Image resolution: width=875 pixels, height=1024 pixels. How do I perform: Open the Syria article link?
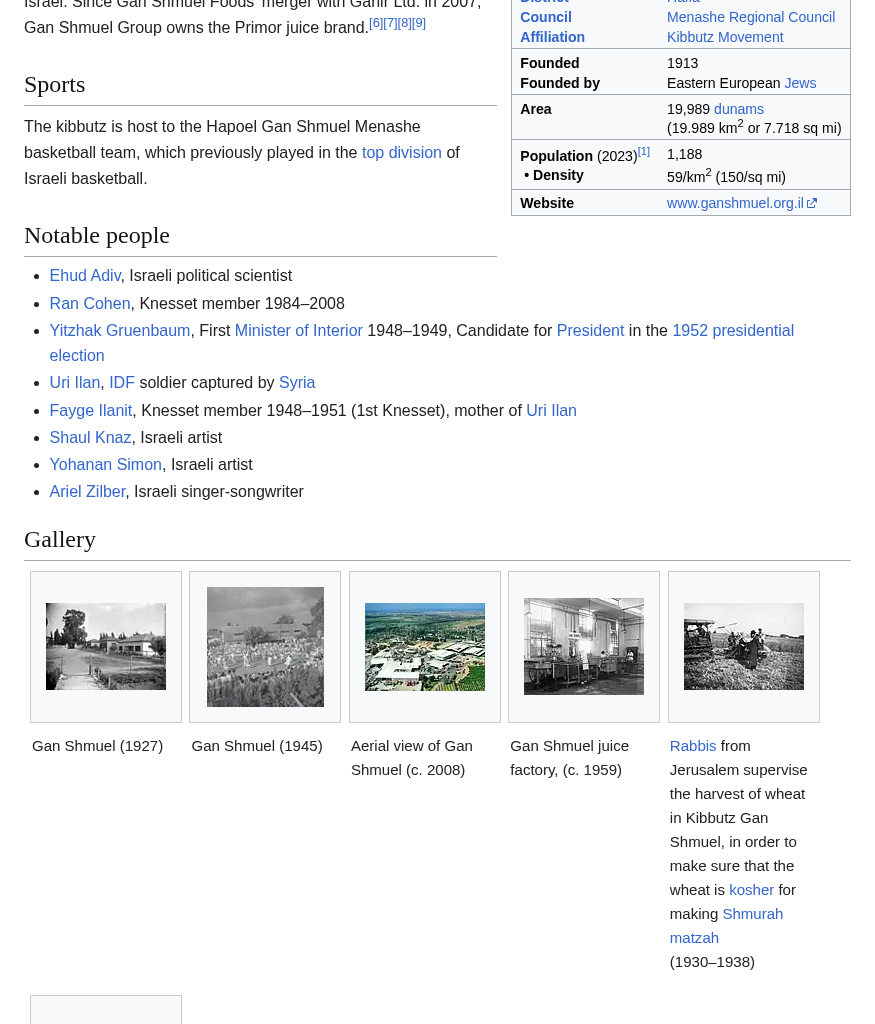point(296,383)
